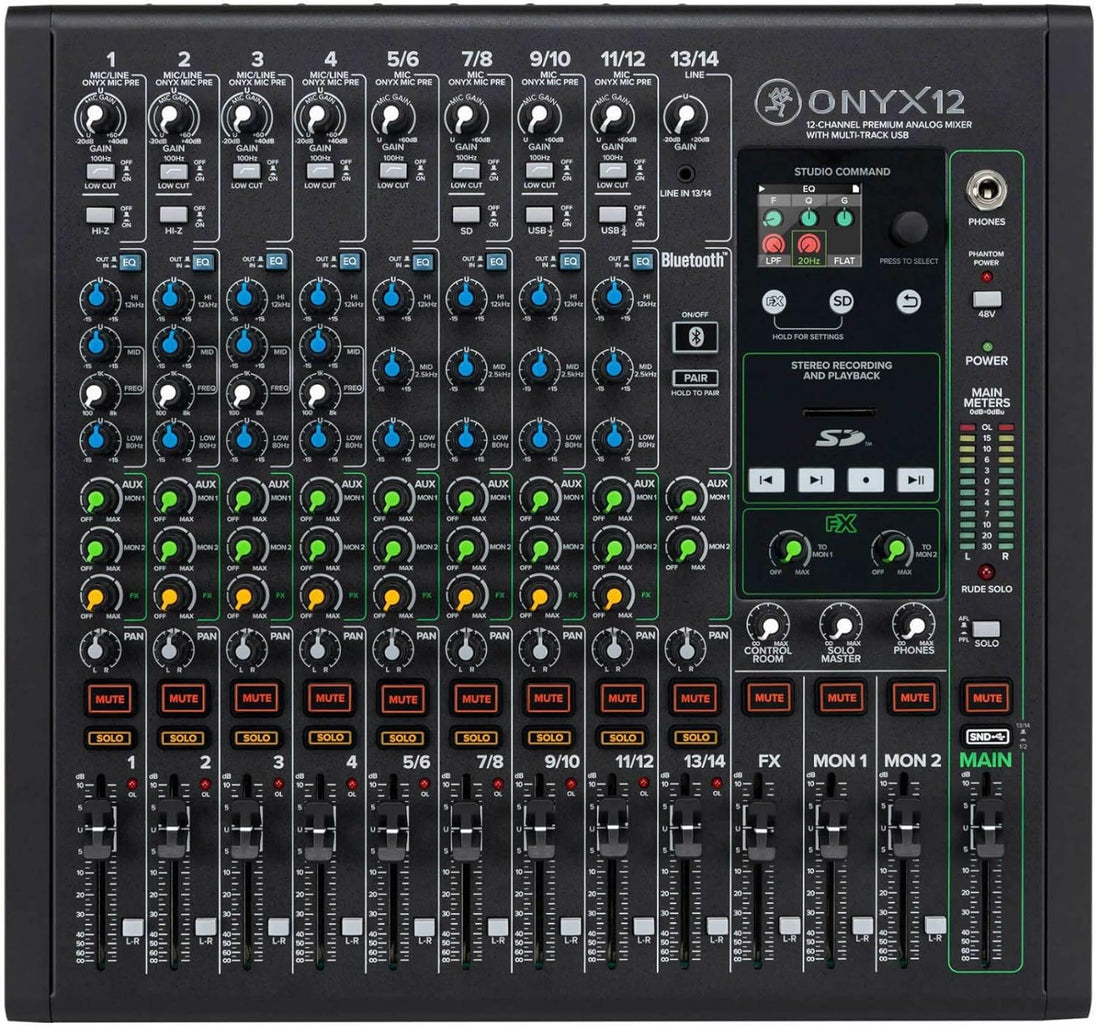1096x1027 pixels.
Task: Click the orange FX send knob on channel 5/6
Action: tap(393, 596)
